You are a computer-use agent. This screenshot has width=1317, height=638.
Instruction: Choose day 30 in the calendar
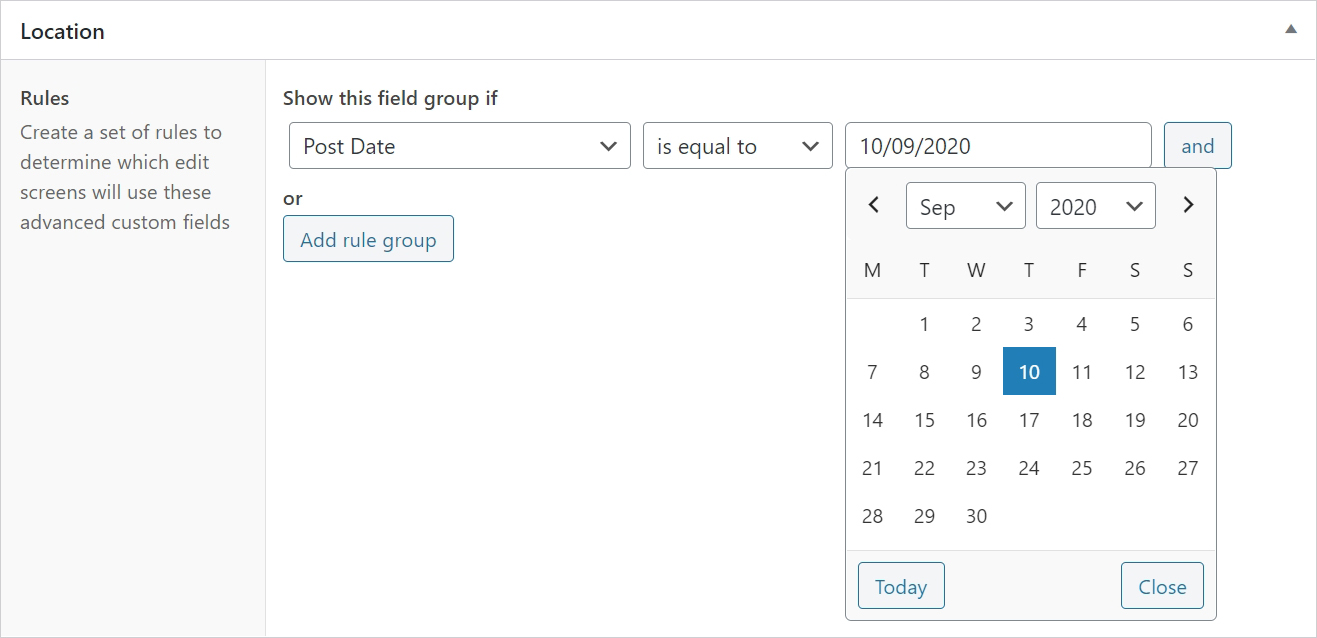977,516
